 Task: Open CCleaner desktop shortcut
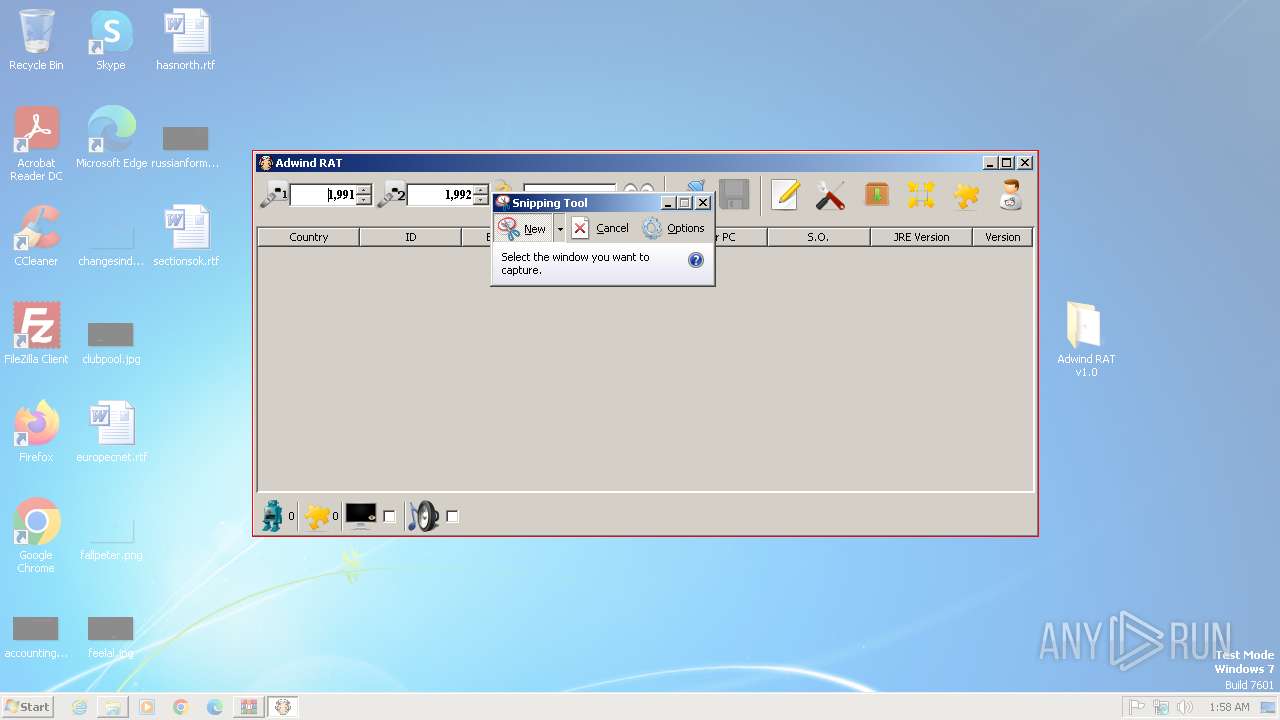coord(36,236)
